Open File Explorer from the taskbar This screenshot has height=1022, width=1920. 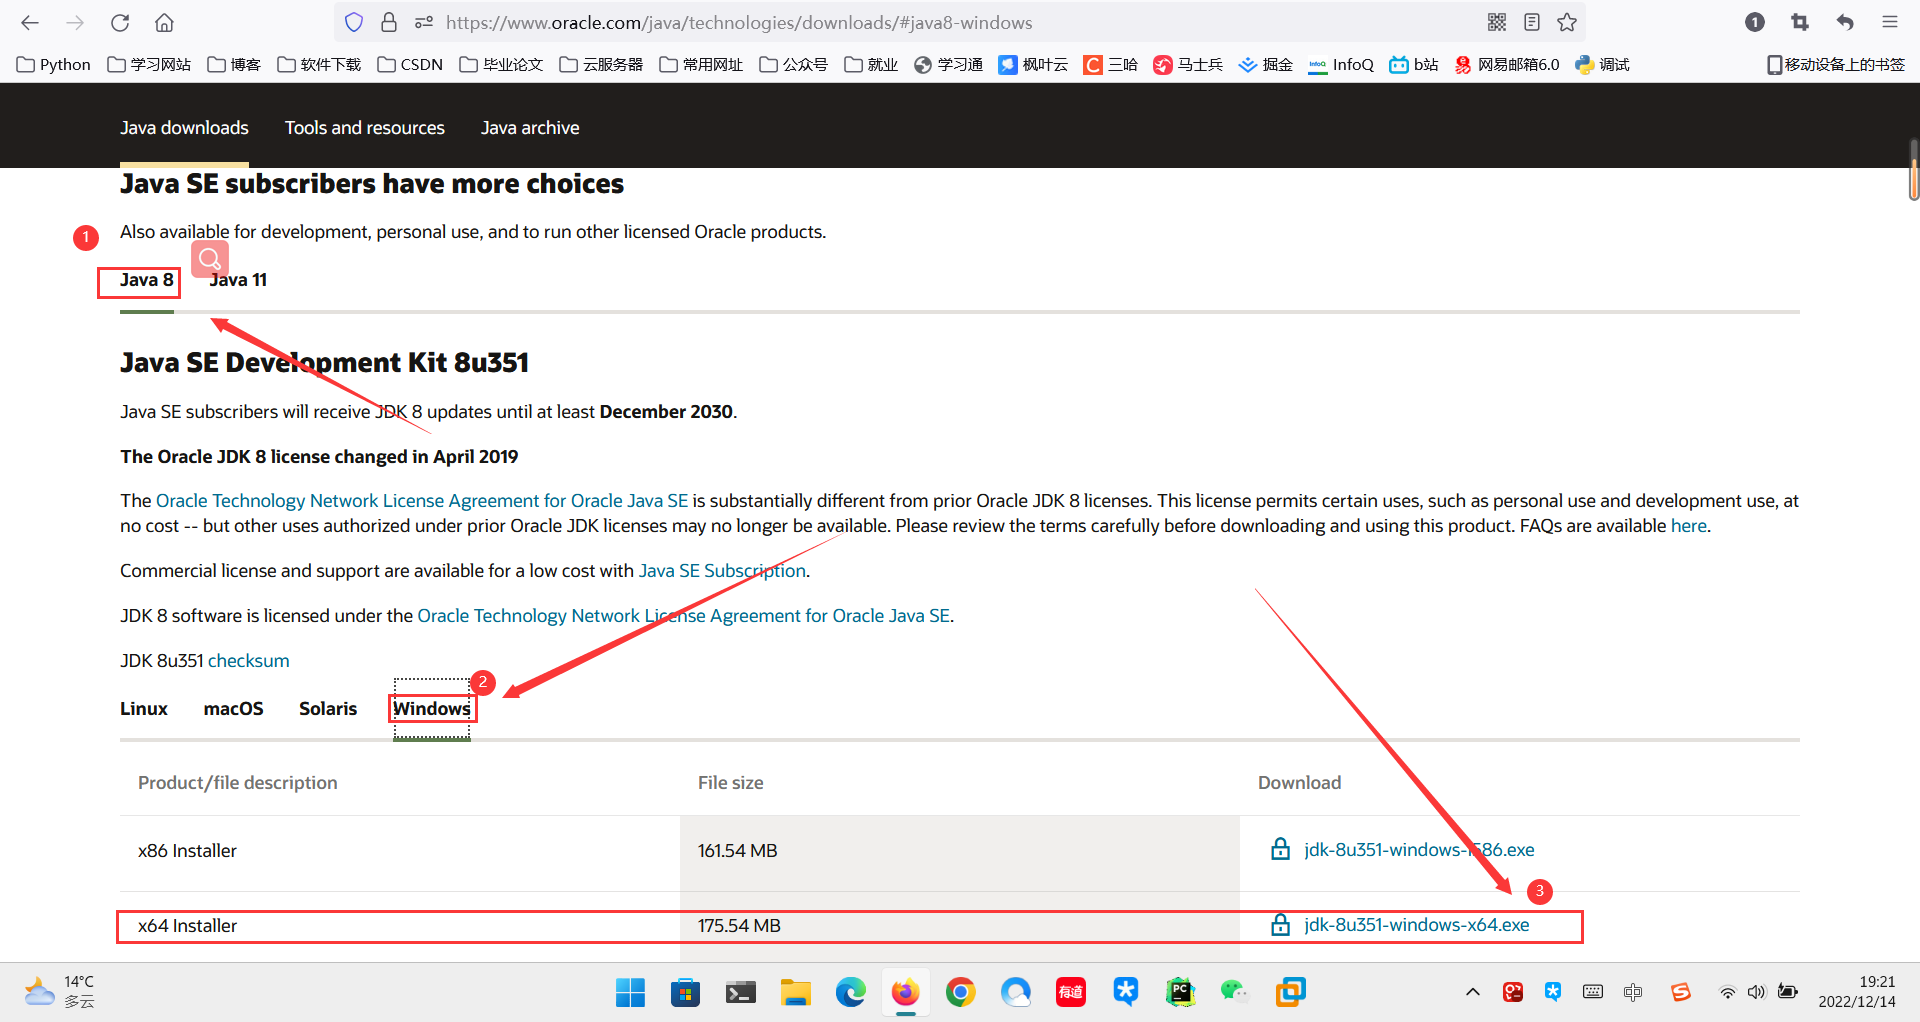click(x=795, y=992)
